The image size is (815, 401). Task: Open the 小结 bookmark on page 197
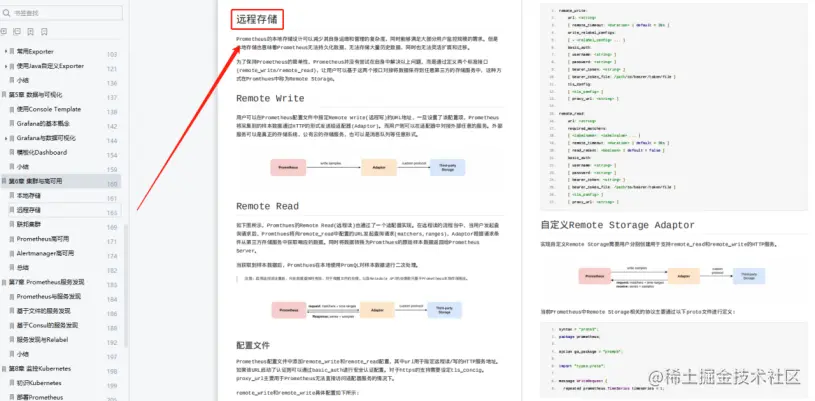click(22, 354)
